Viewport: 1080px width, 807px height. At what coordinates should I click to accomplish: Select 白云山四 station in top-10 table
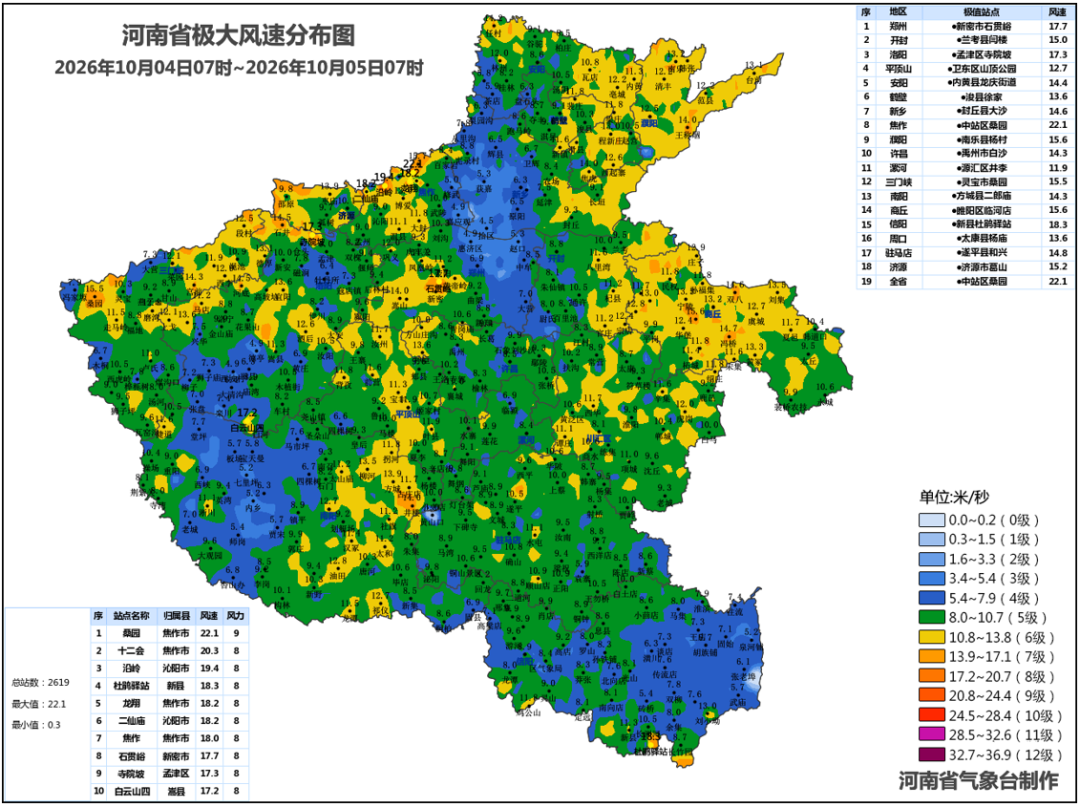[131, 791]
